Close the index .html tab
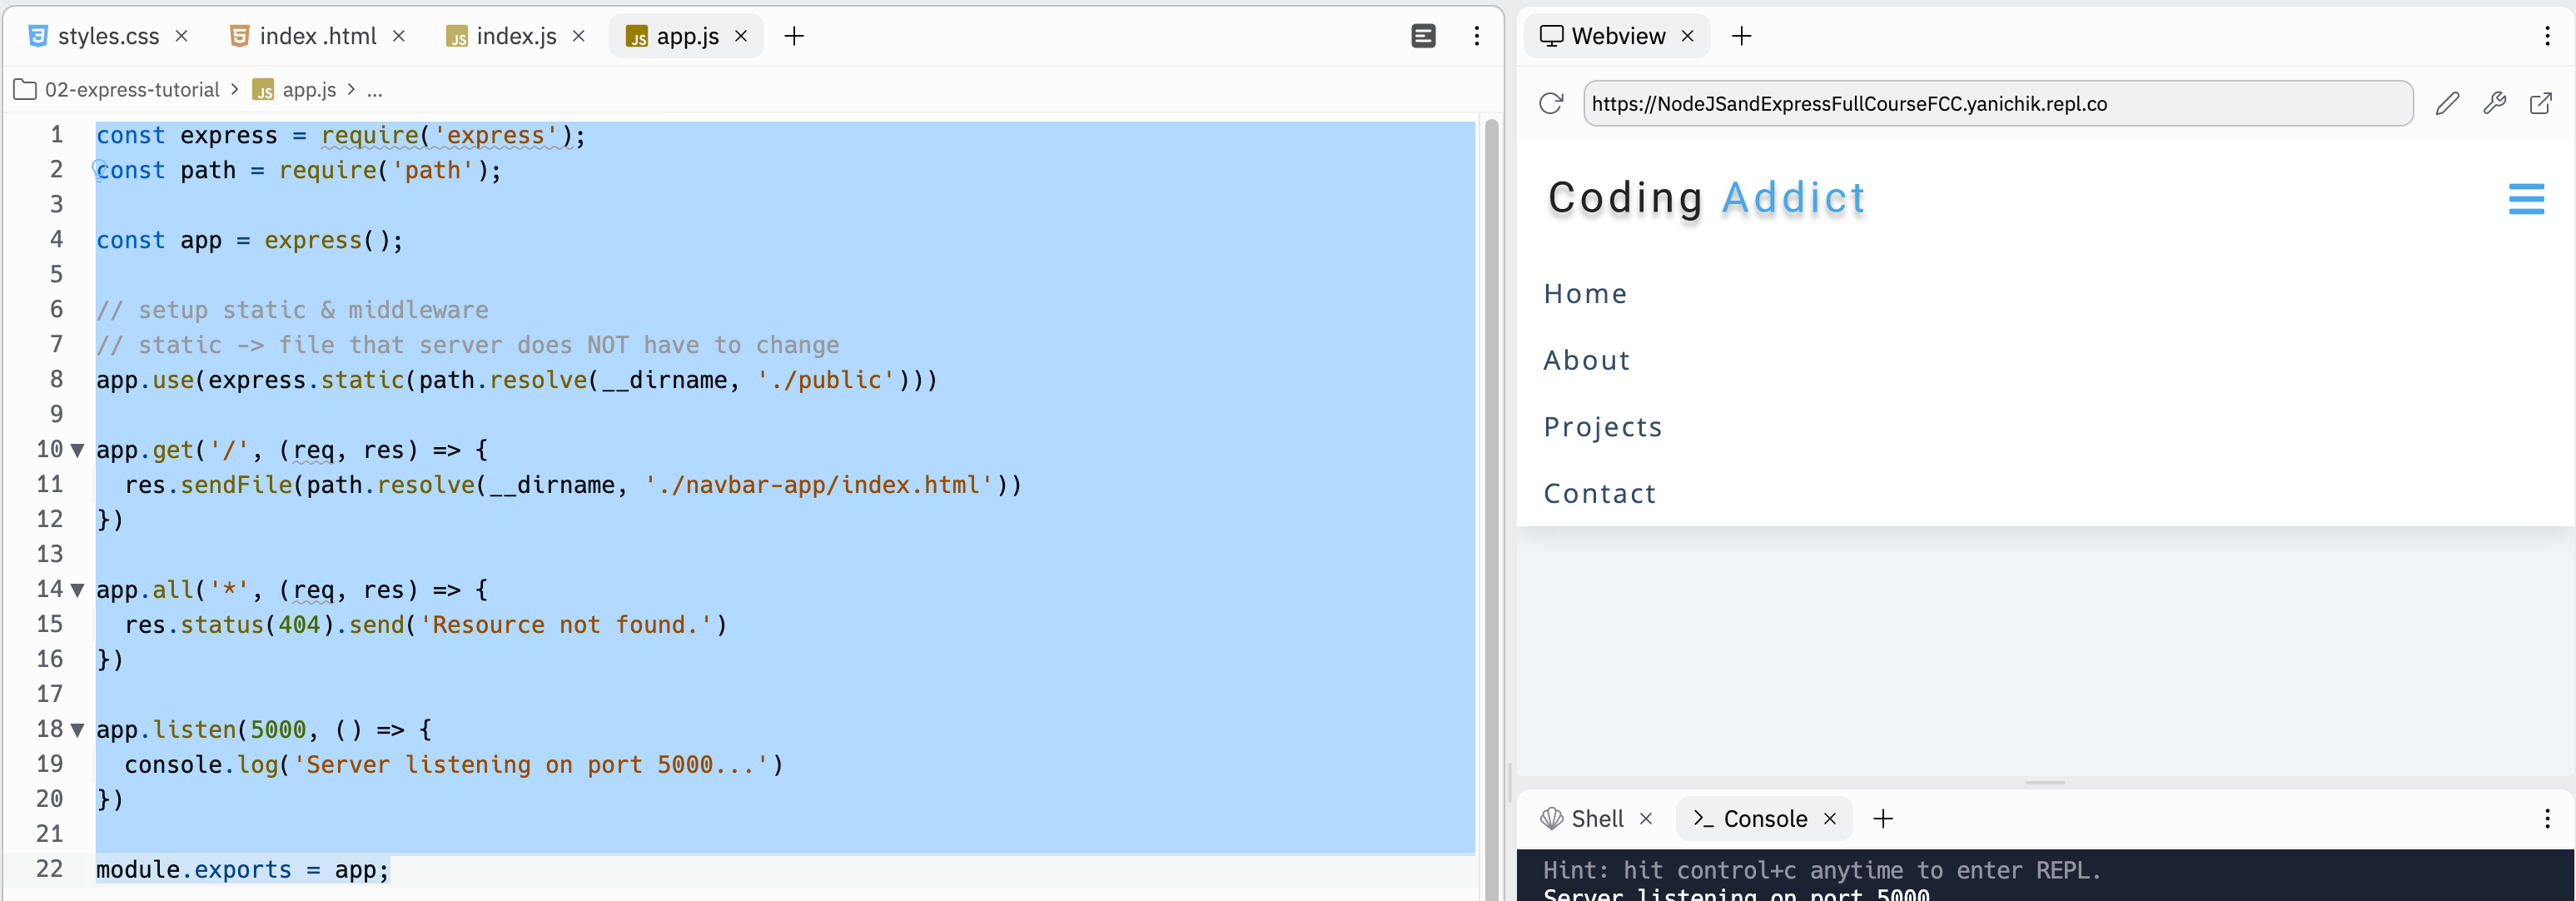This screenshot has height=901, width=2576. coord(399,36)
